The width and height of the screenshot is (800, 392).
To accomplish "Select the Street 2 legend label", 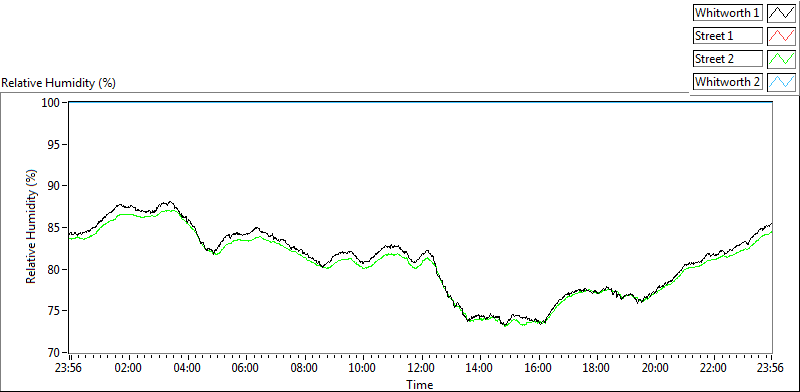I will 728,59.
